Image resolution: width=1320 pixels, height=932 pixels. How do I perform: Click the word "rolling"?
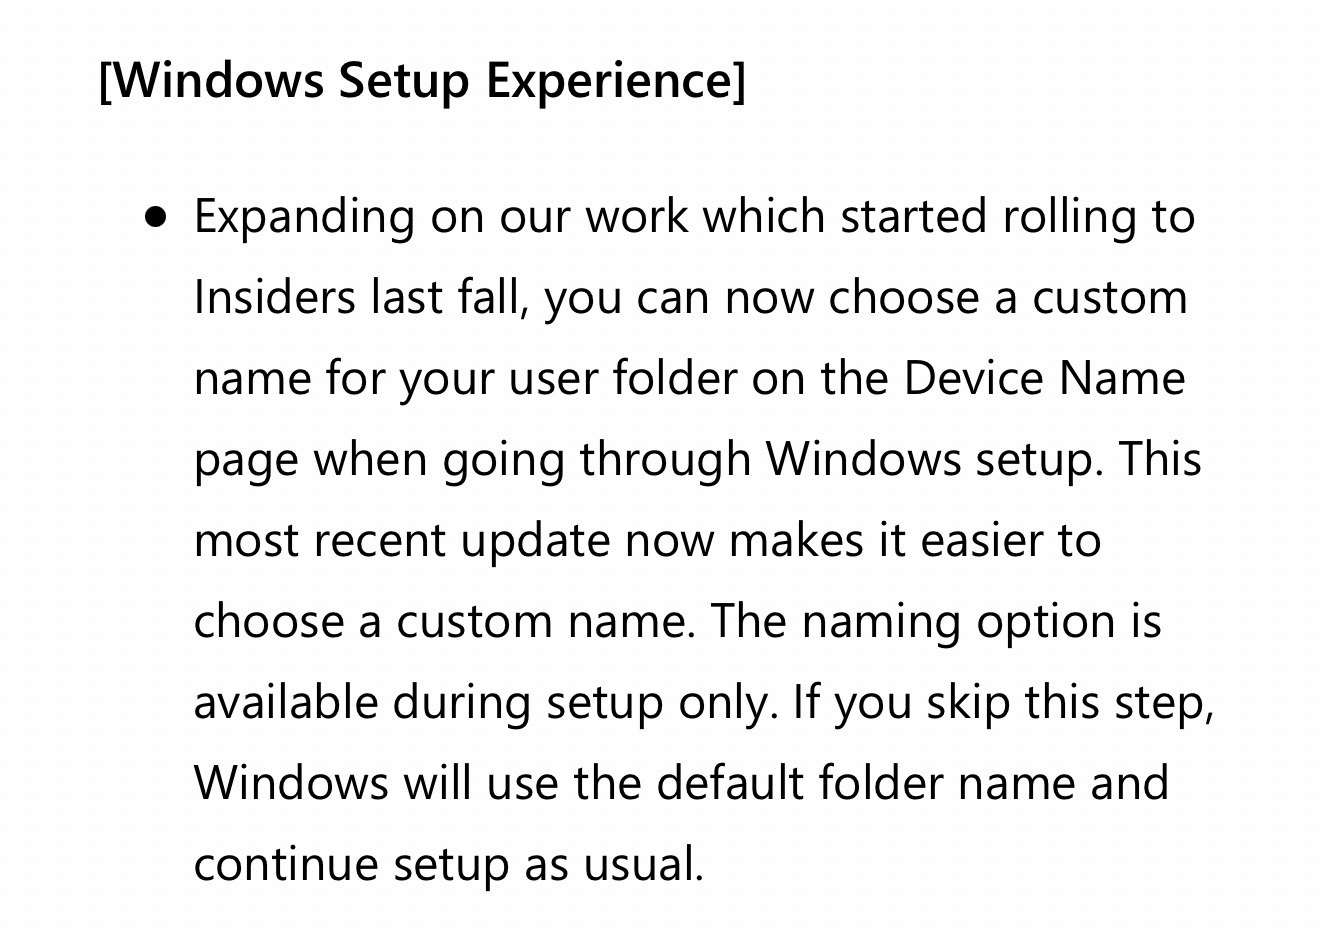(x=1061, y=217)
